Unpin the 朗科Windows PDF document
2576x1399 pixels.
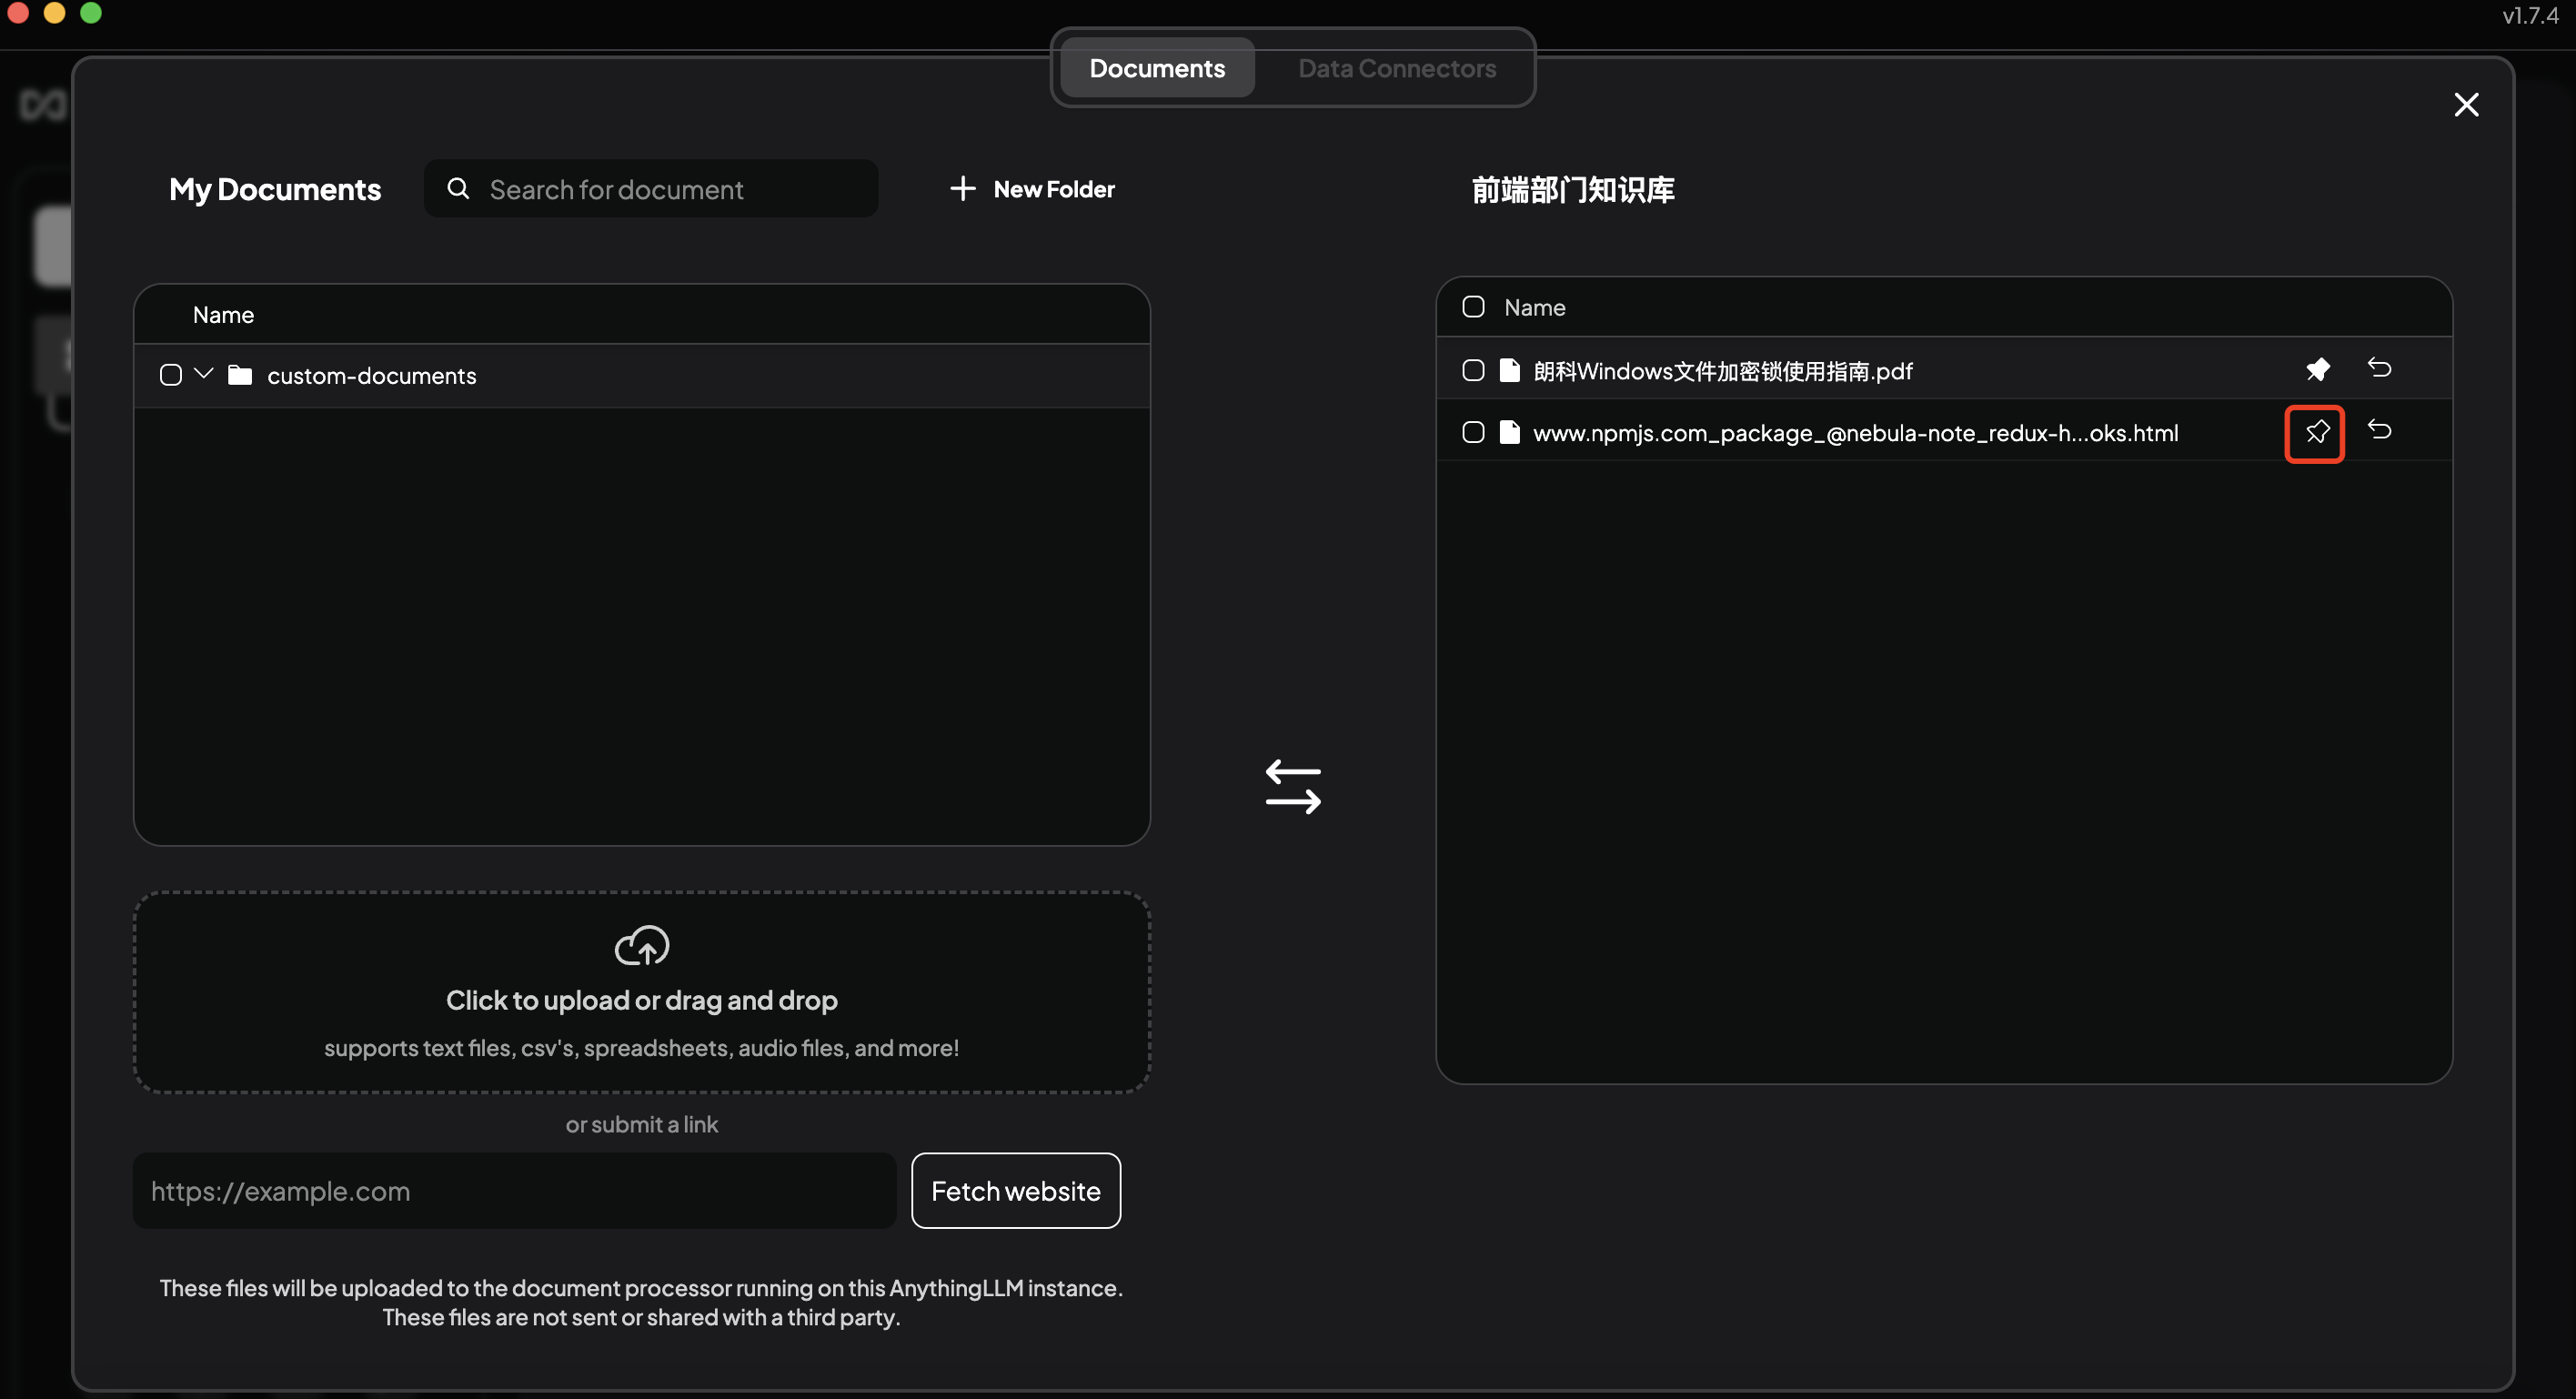pos(2316,370)
